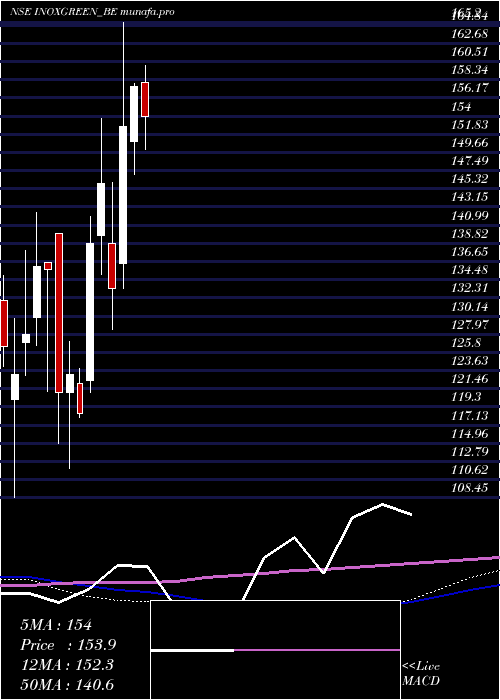Click the MACD box horizontal signal line
Viewport: 500px width, 700px height.
tap(275, 650)
